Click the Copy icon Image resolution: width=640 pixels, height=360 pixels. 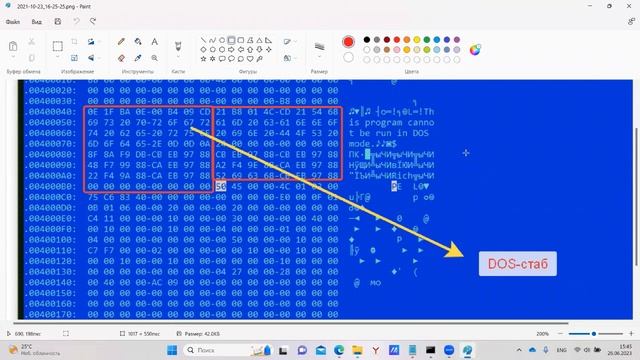click(x=31, y=58)
